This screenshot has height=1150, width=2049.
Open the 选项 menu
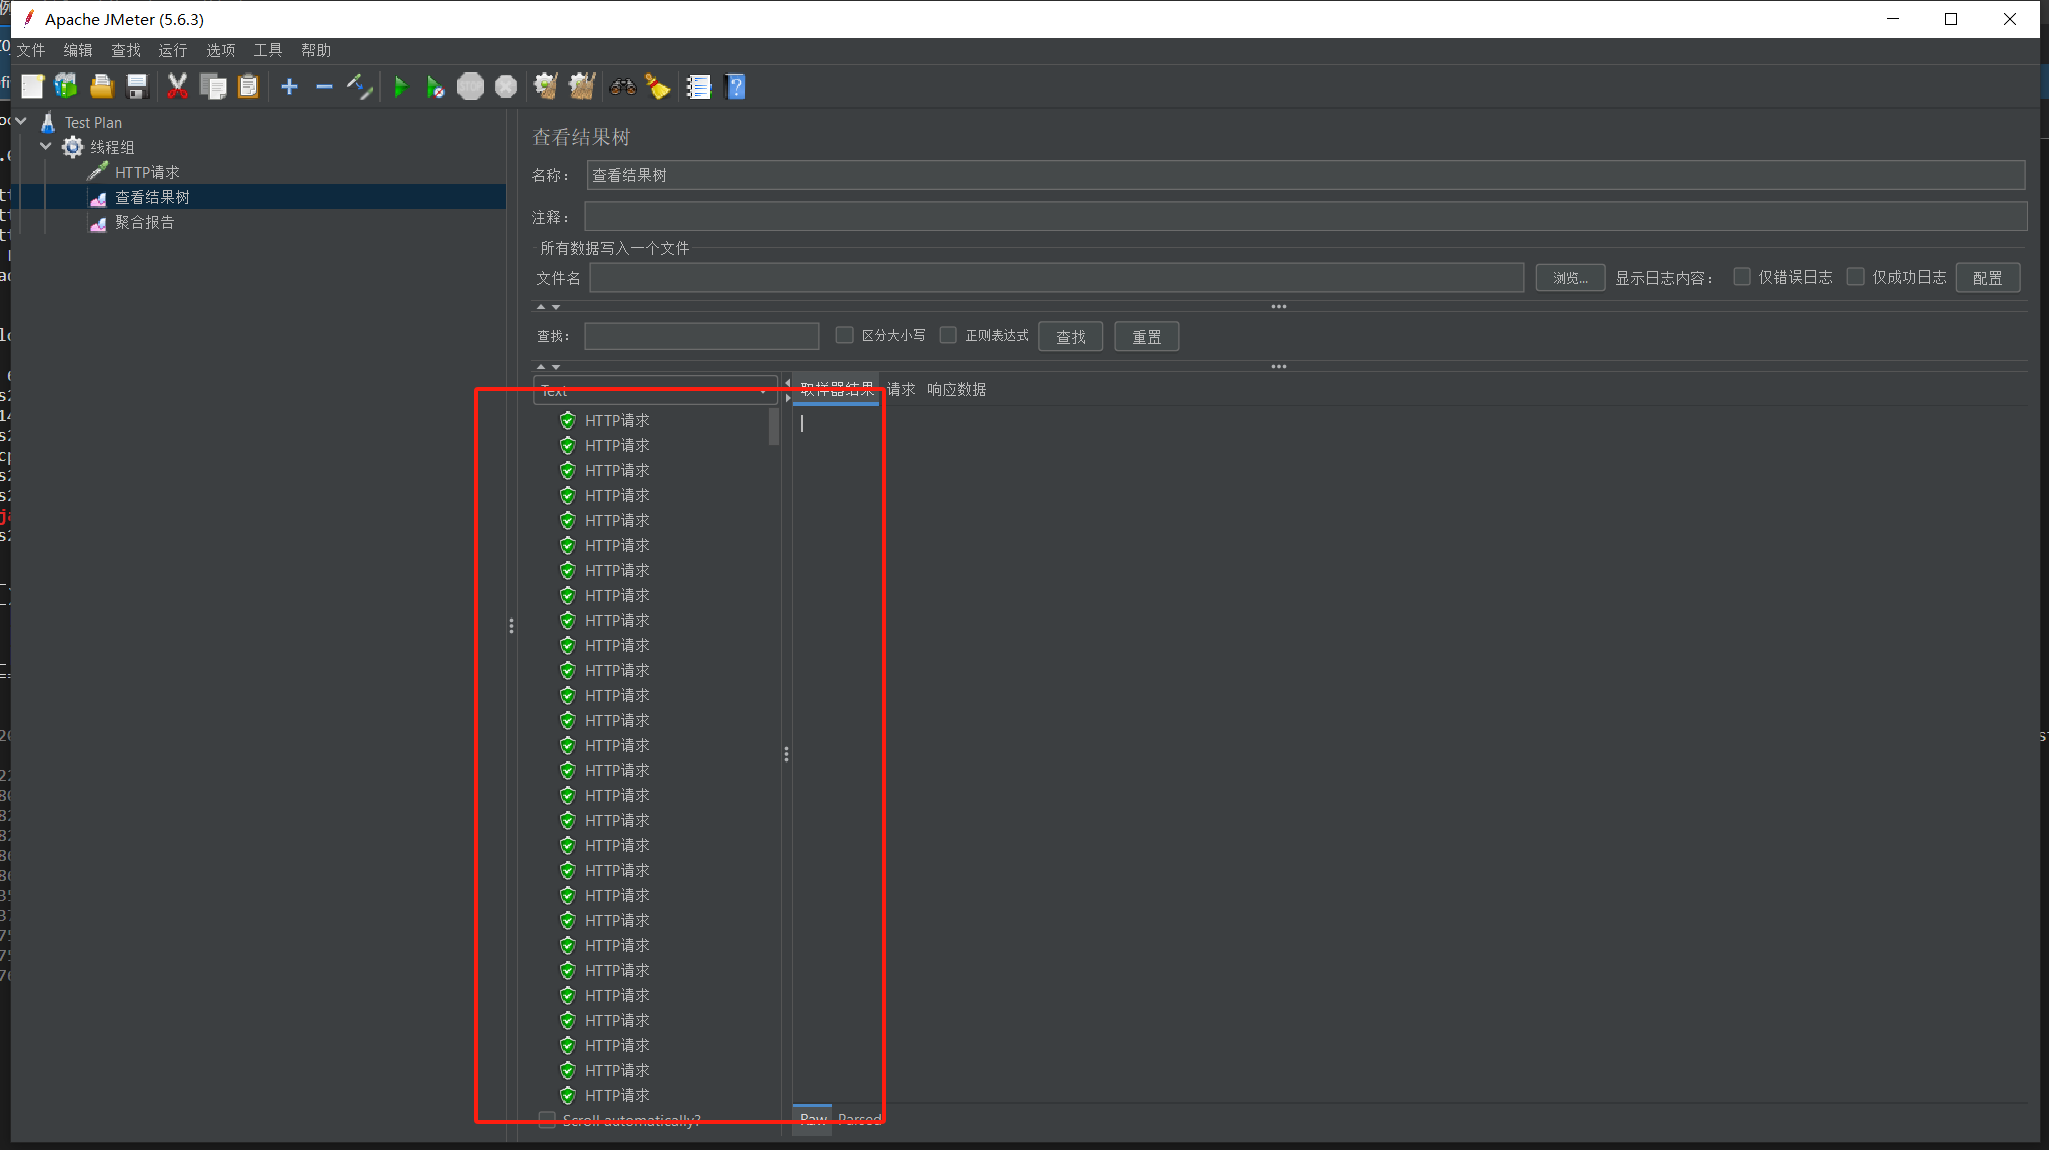(x=221, y=50)
